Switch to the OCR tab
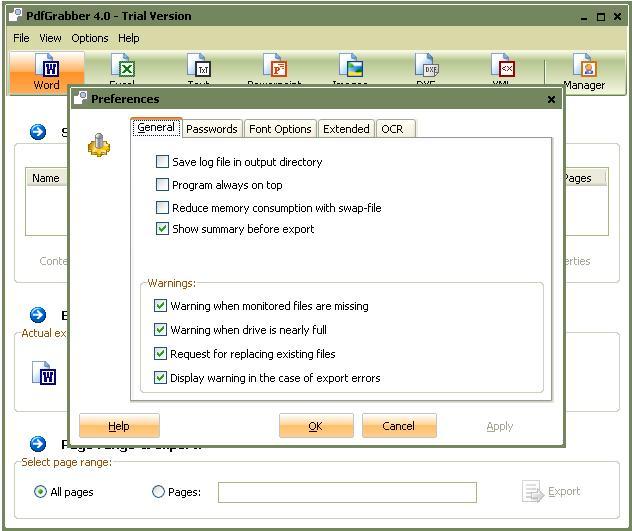632x531 pixels. coord(395,129)
